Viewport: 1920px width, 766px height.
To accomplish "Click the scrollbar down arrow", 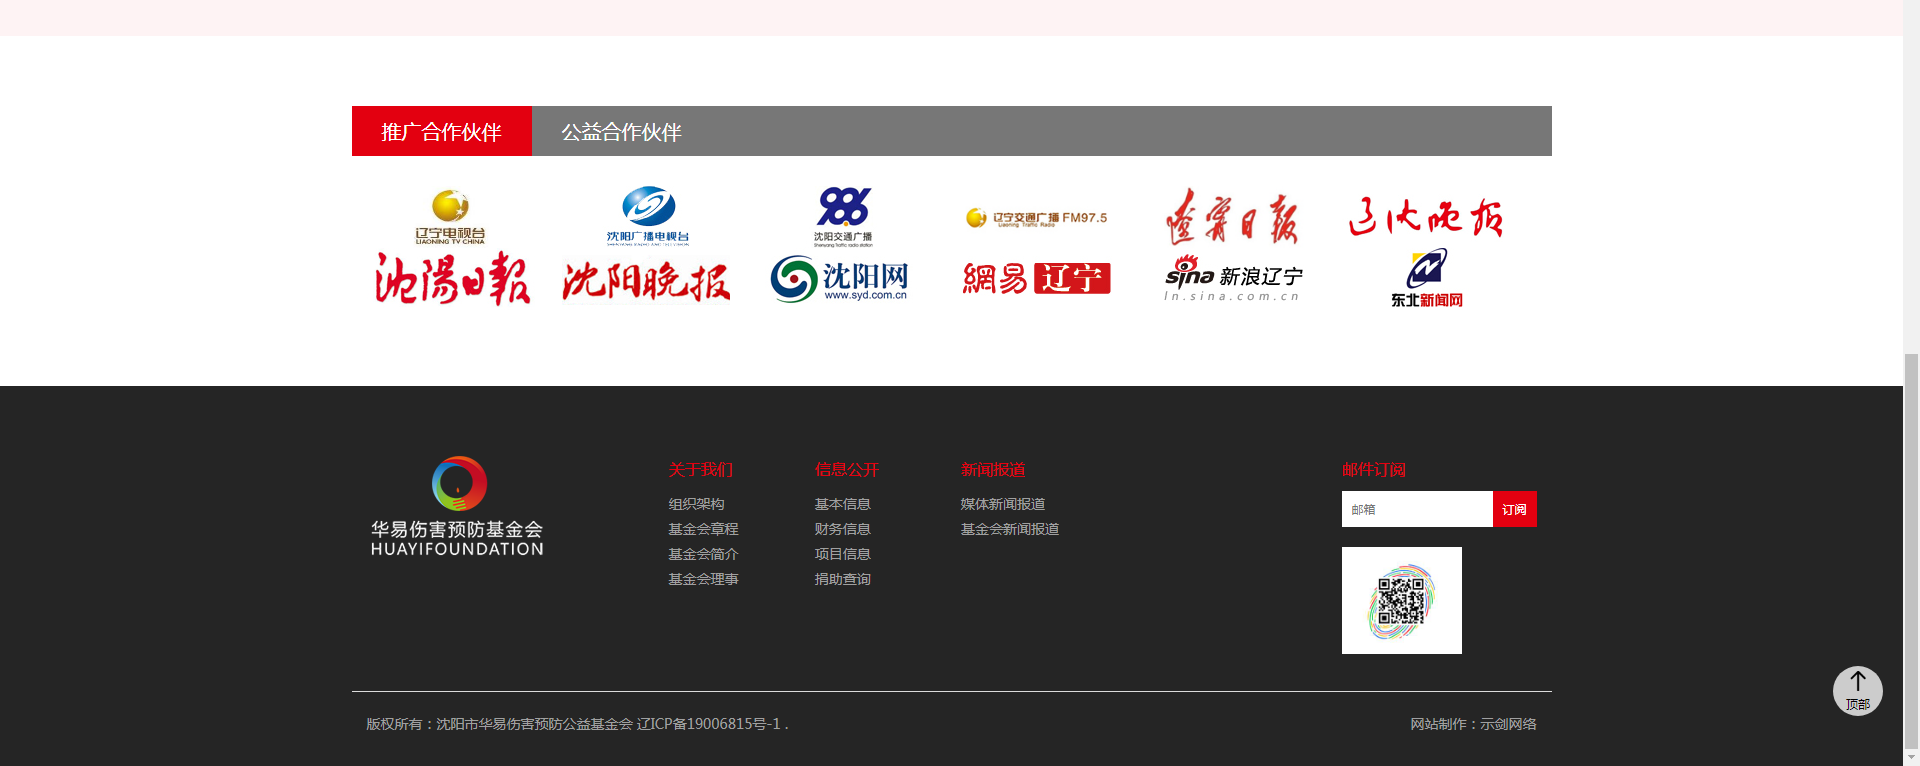I will (1911, 757).
